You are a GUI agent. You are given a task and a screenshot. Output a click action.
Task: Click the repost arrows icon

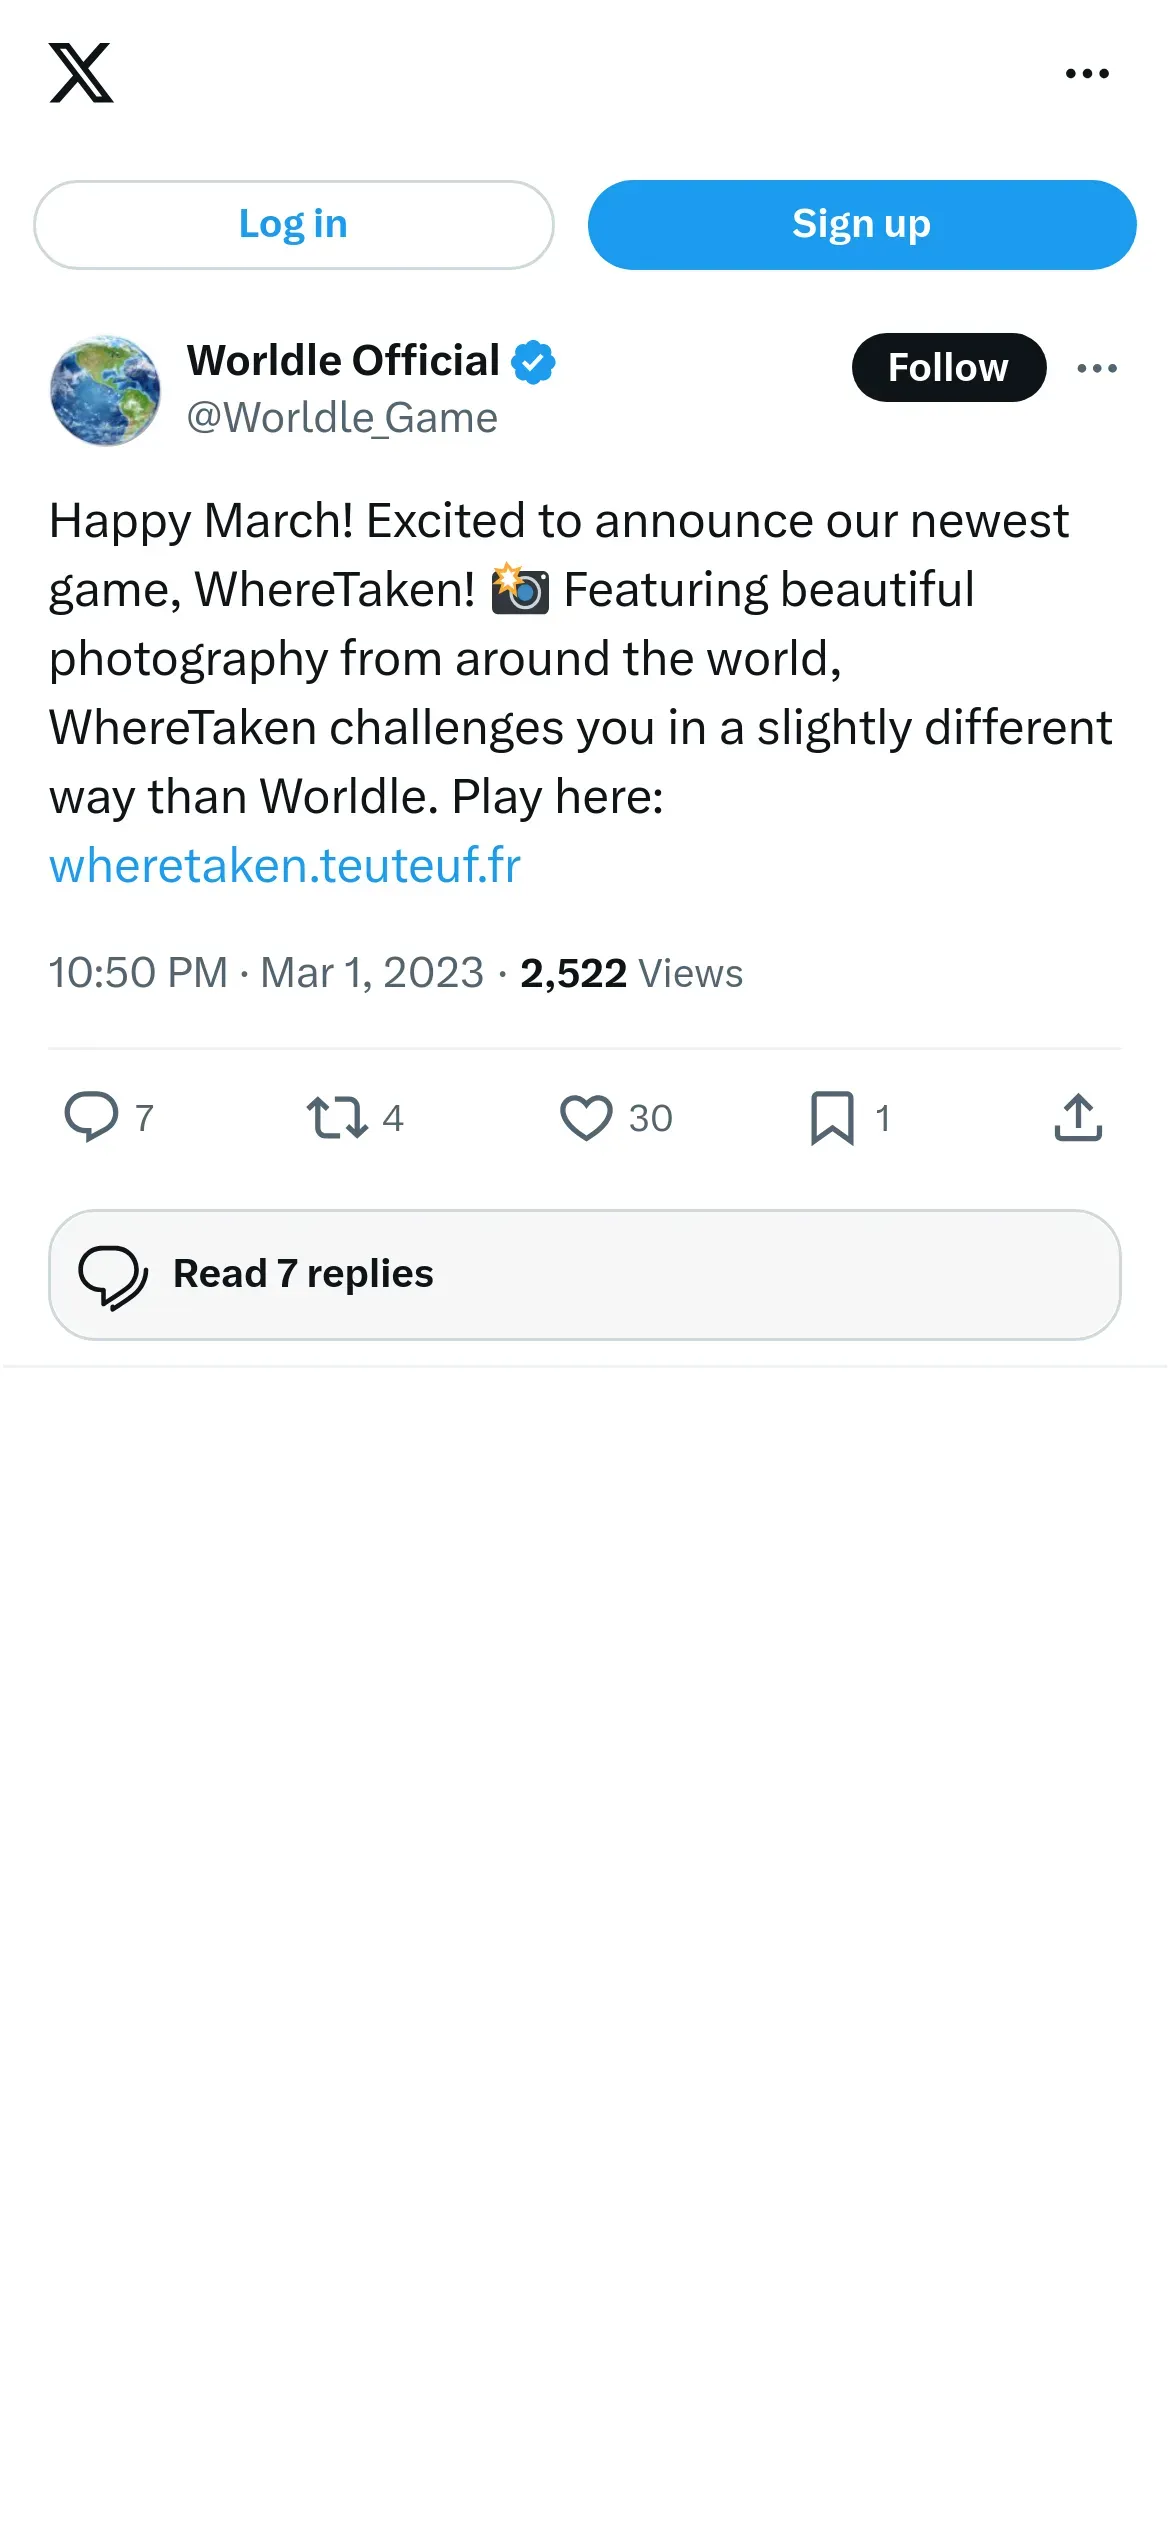(x=337, y=1117)
